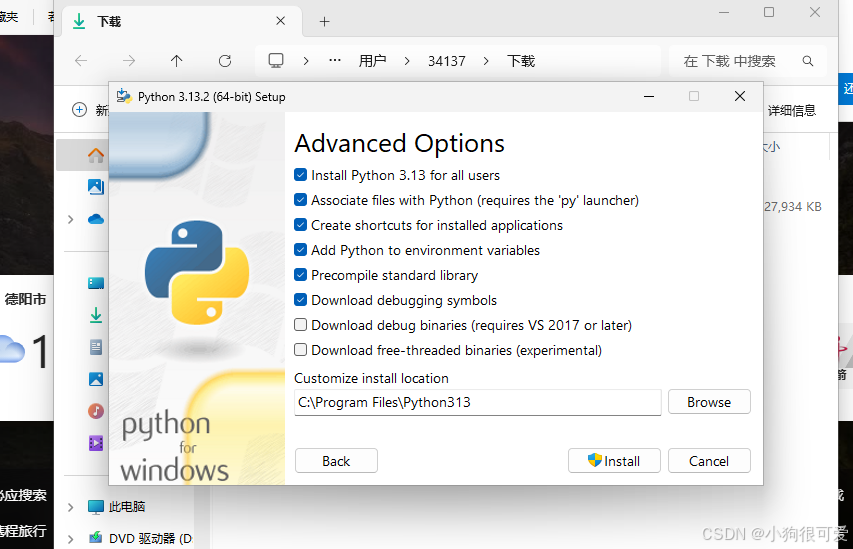Click the Back button in Python Setup
The width and height of the screenshot is (853, 549).
(336, 461)
